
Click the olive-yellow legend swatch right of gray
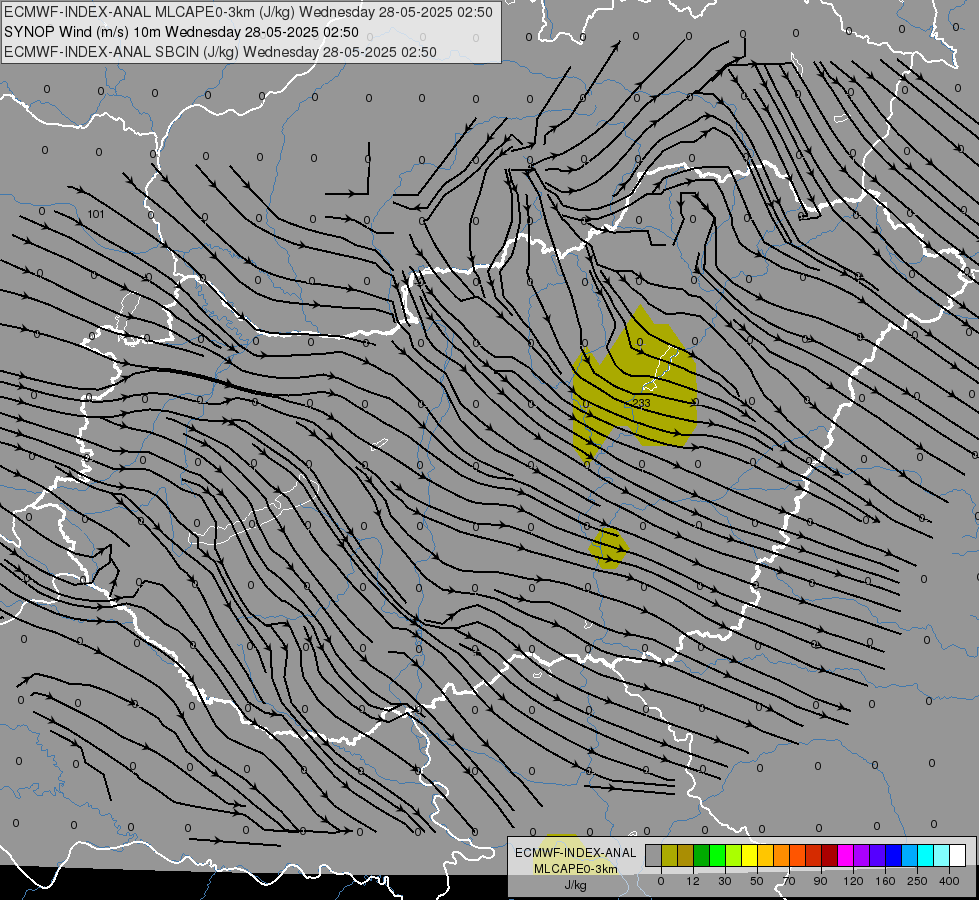[x=669, y=855]
